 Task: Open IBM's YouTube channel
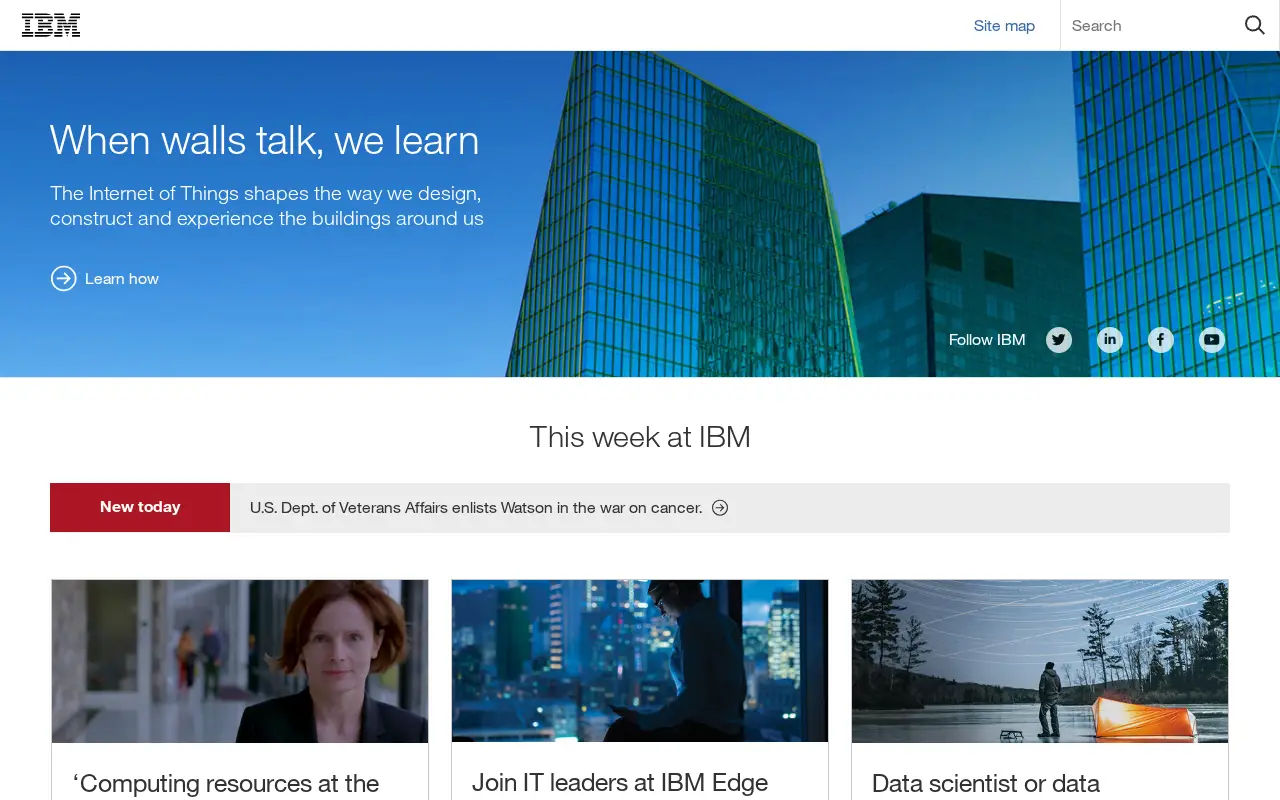tap(1212, 340)
